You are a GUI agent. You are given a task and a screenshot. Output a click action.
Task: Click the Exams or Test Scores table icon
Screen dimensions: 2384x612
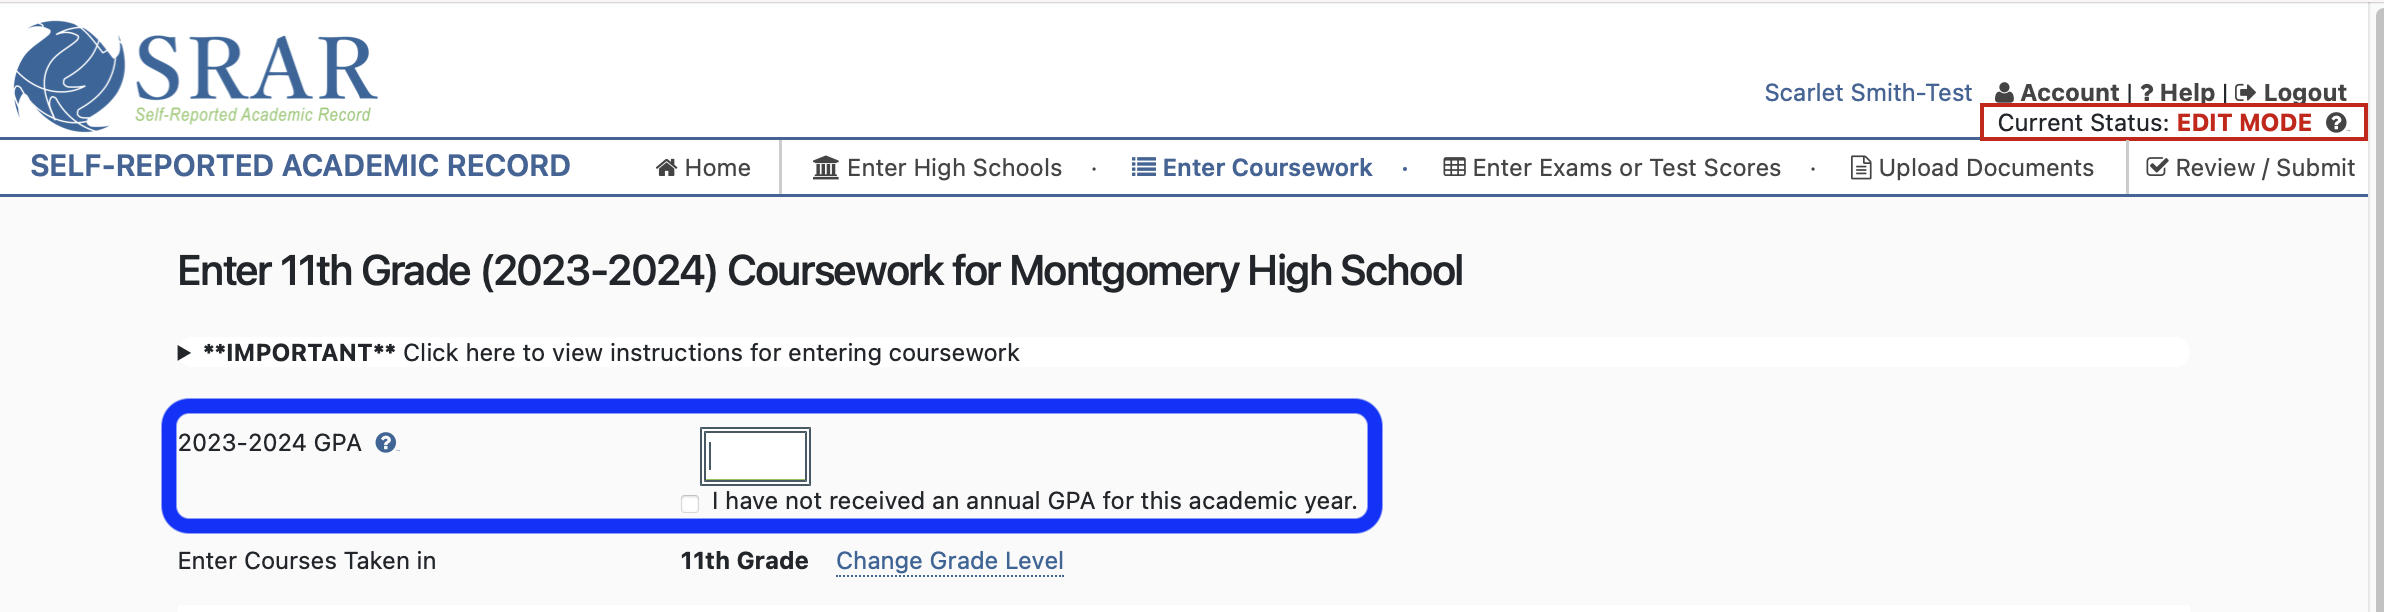[1454, 168]
